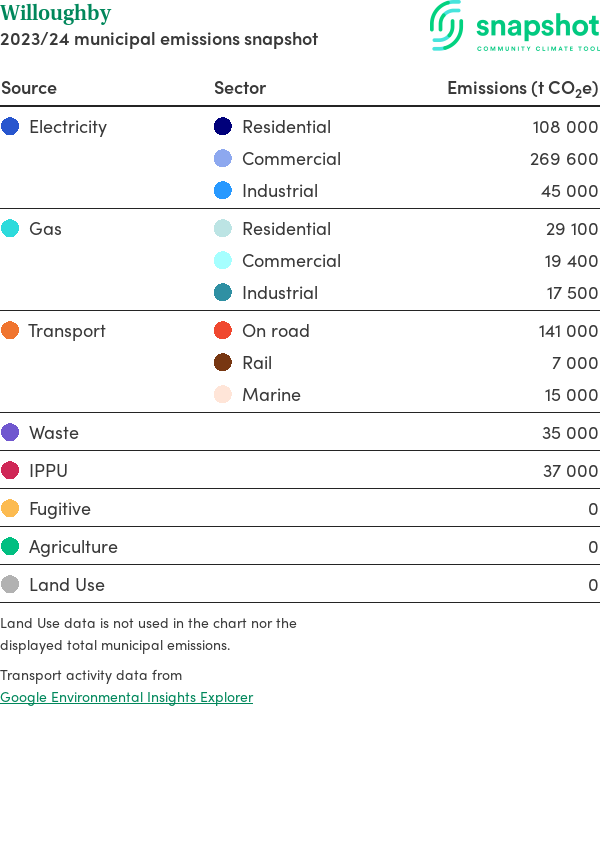Select the Electricity Commercial sector label

tap(291, 159)
